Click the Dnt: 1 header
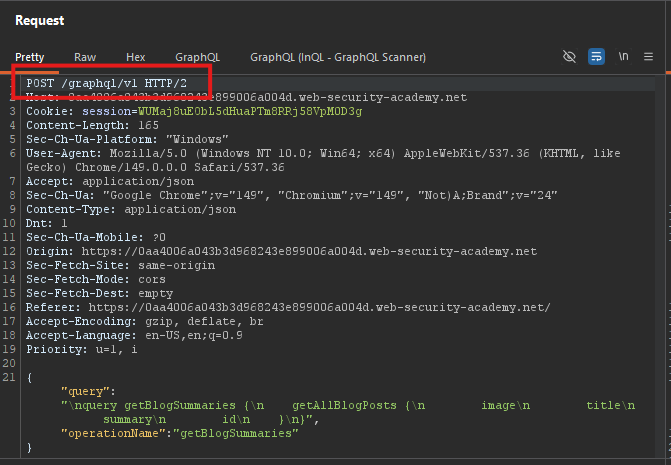This screenshot has width=671, height=465. click(47, 223)
